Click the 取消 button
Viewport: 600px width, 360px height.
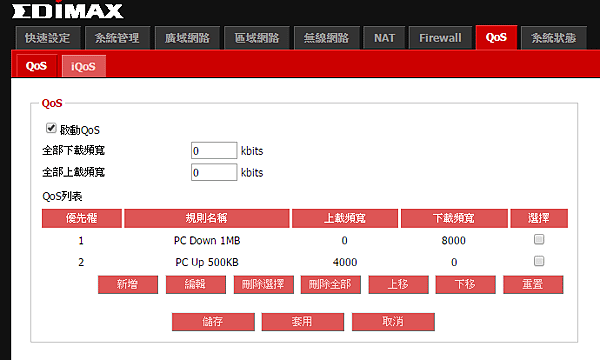click(x=393, y=322)
